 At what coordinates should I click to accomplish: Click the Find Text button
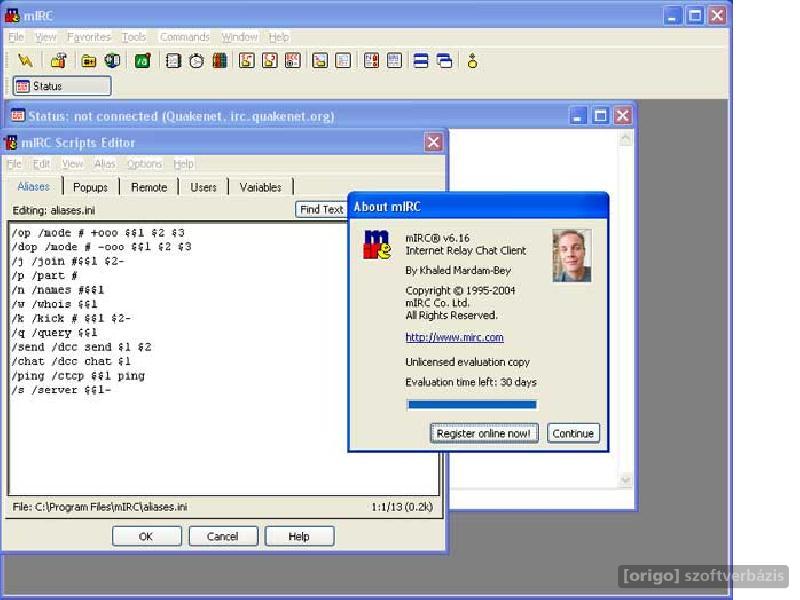(321, 209)
